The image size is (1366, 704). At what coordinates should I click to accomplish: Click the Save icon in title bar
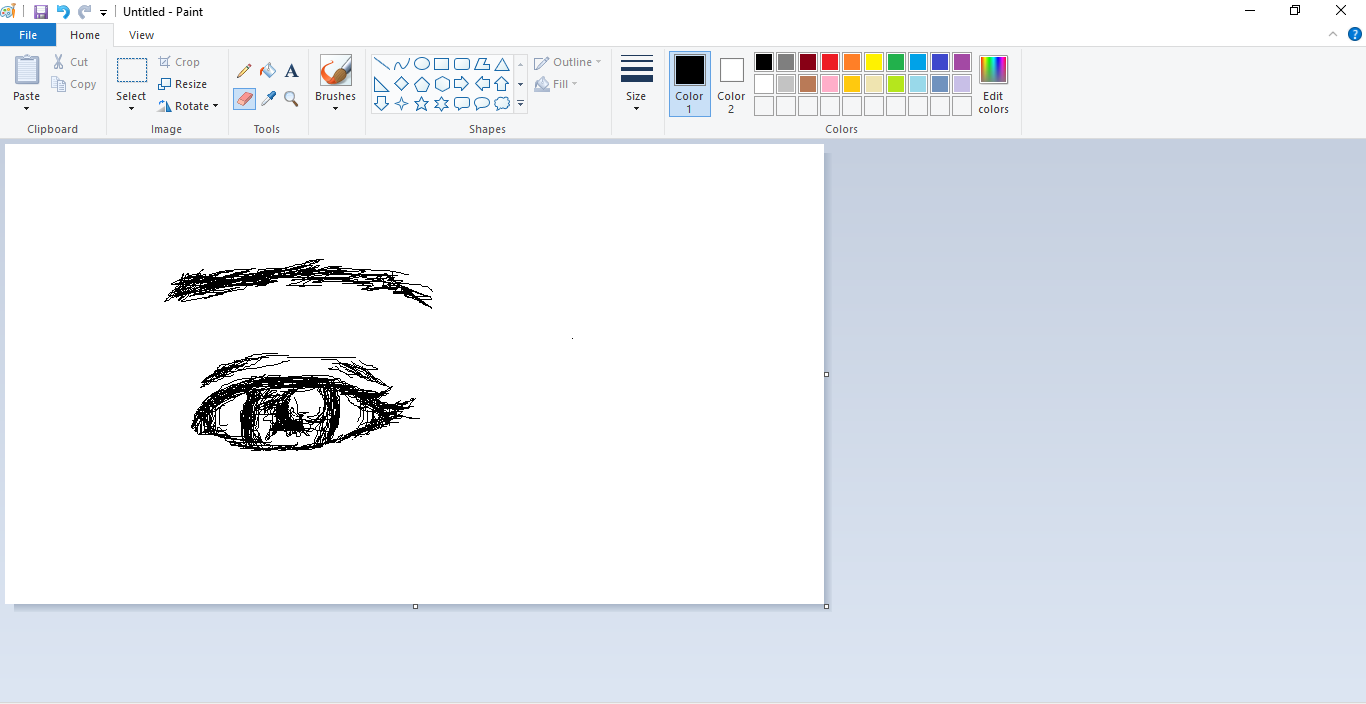click(x=41, y=12)
